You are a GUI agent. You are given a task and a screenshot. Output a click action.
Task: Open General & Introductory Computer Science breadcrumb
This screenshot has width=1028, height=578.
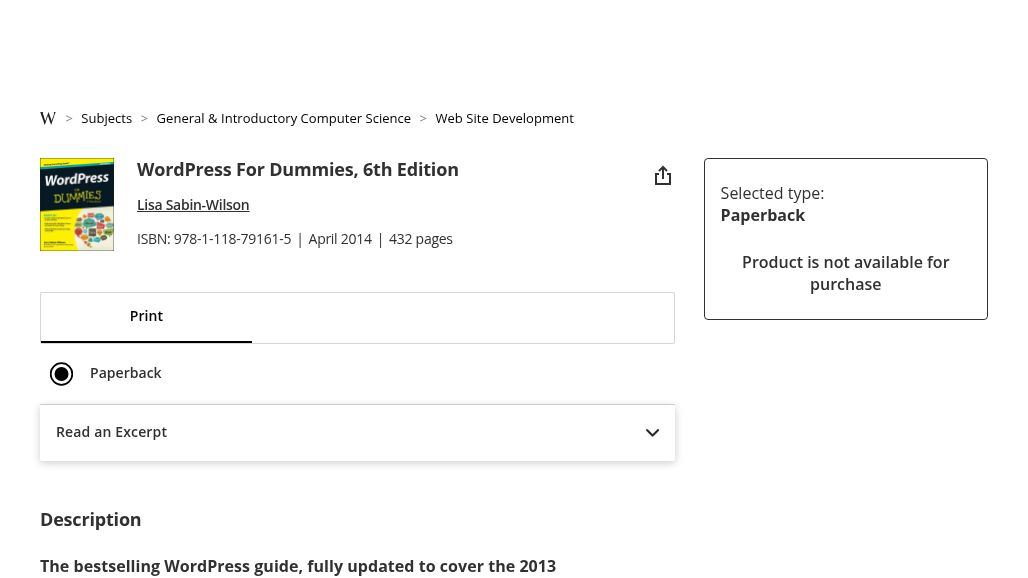click(x=283, y=118)
